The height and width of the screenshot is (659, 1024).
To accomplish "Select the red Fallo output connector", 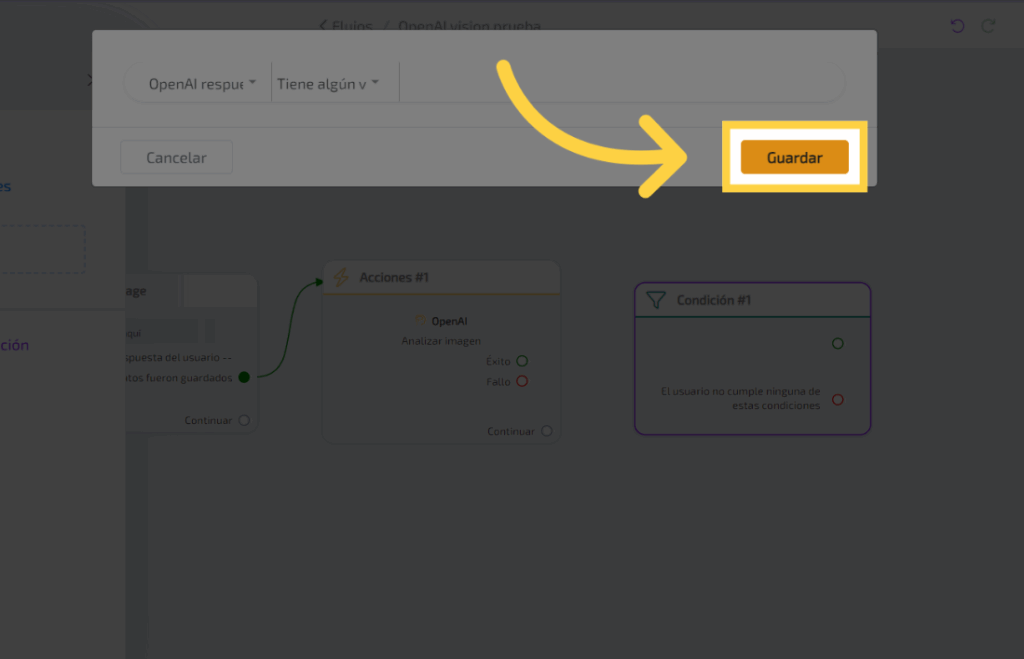I will click(x=522, y=381).
